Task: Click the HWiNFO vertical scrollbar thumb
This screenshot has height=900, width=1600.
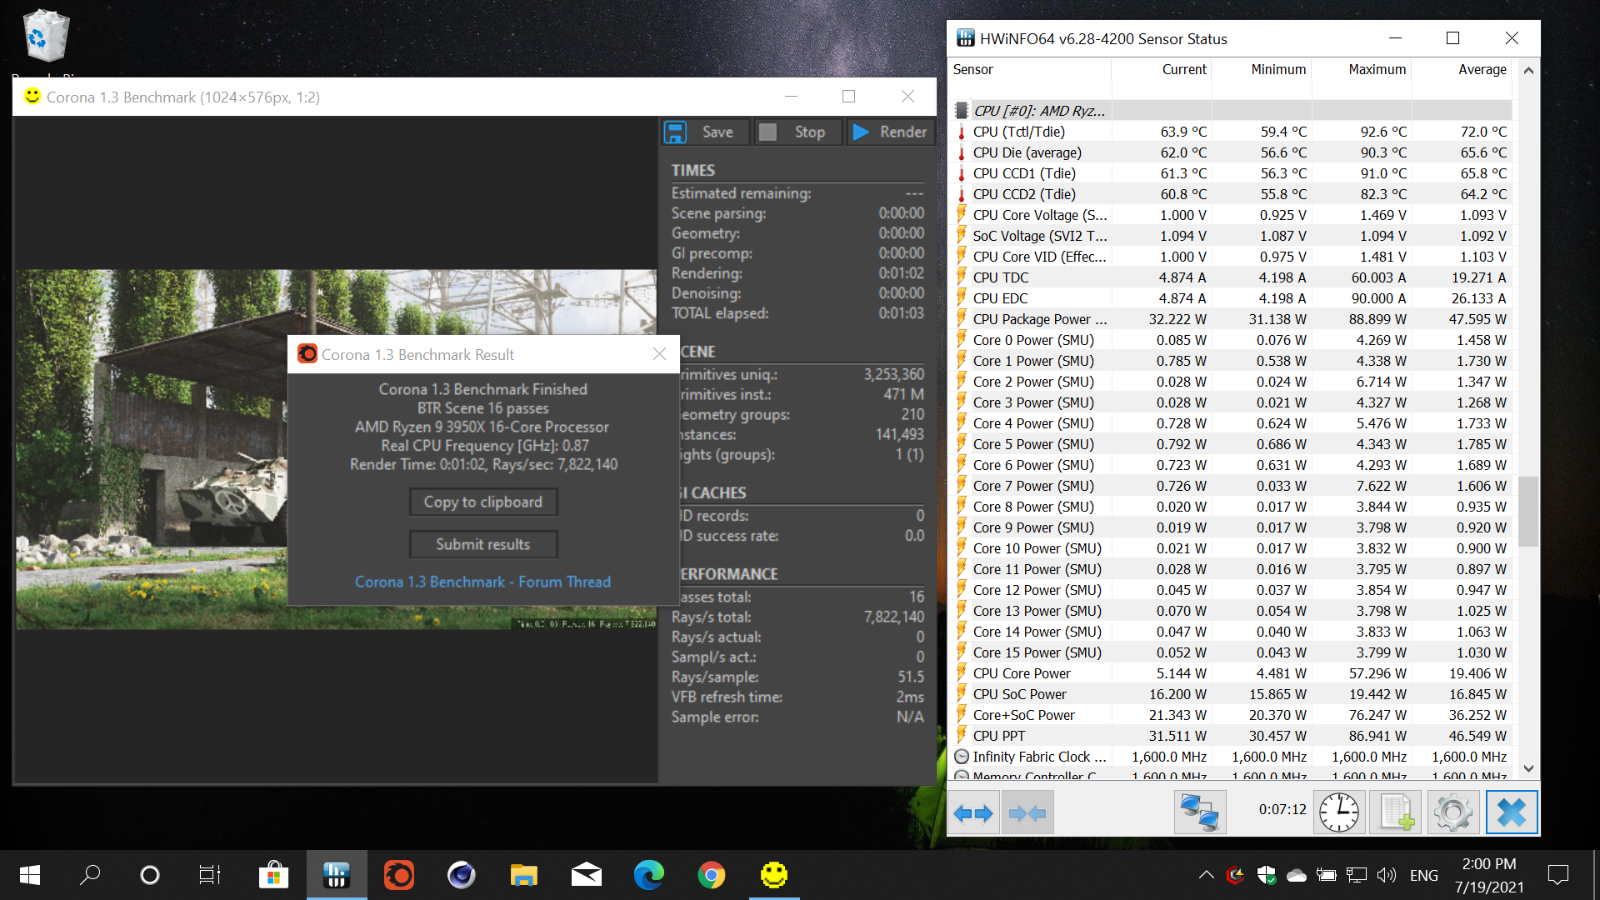Action: tap(1528, 511)
